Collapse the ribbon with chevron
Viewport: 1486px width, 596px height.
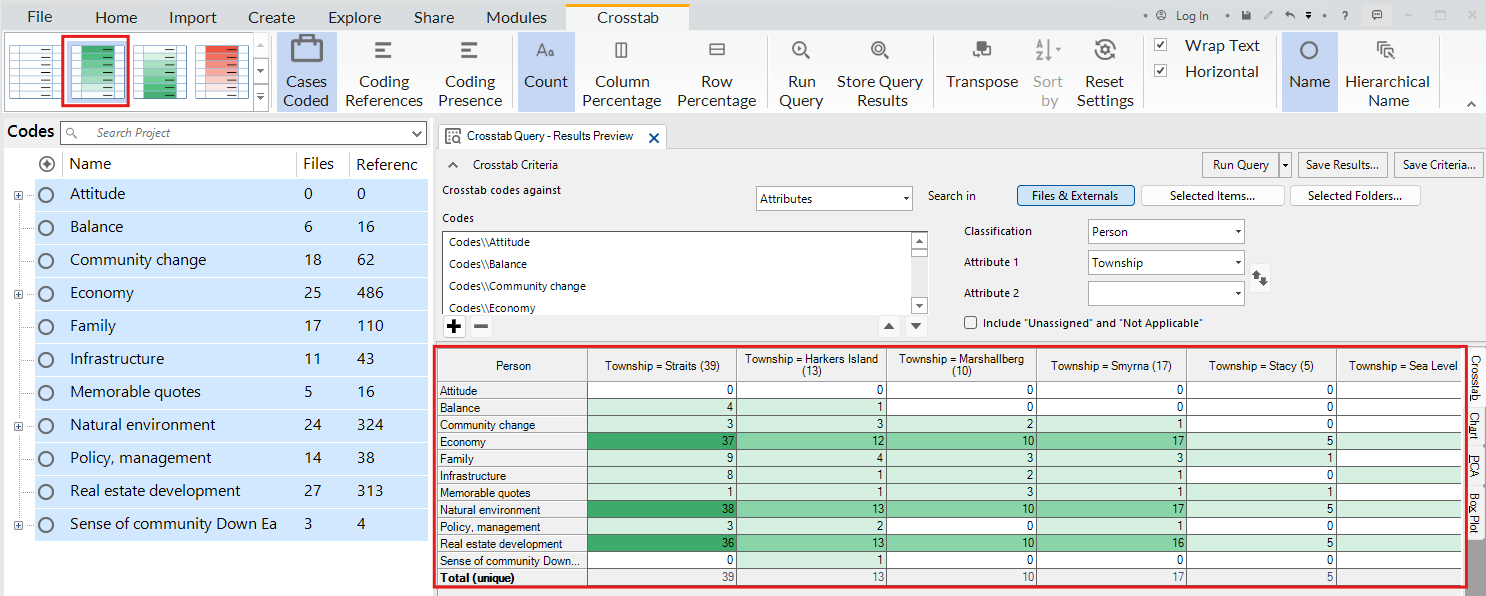(1471, 104)
